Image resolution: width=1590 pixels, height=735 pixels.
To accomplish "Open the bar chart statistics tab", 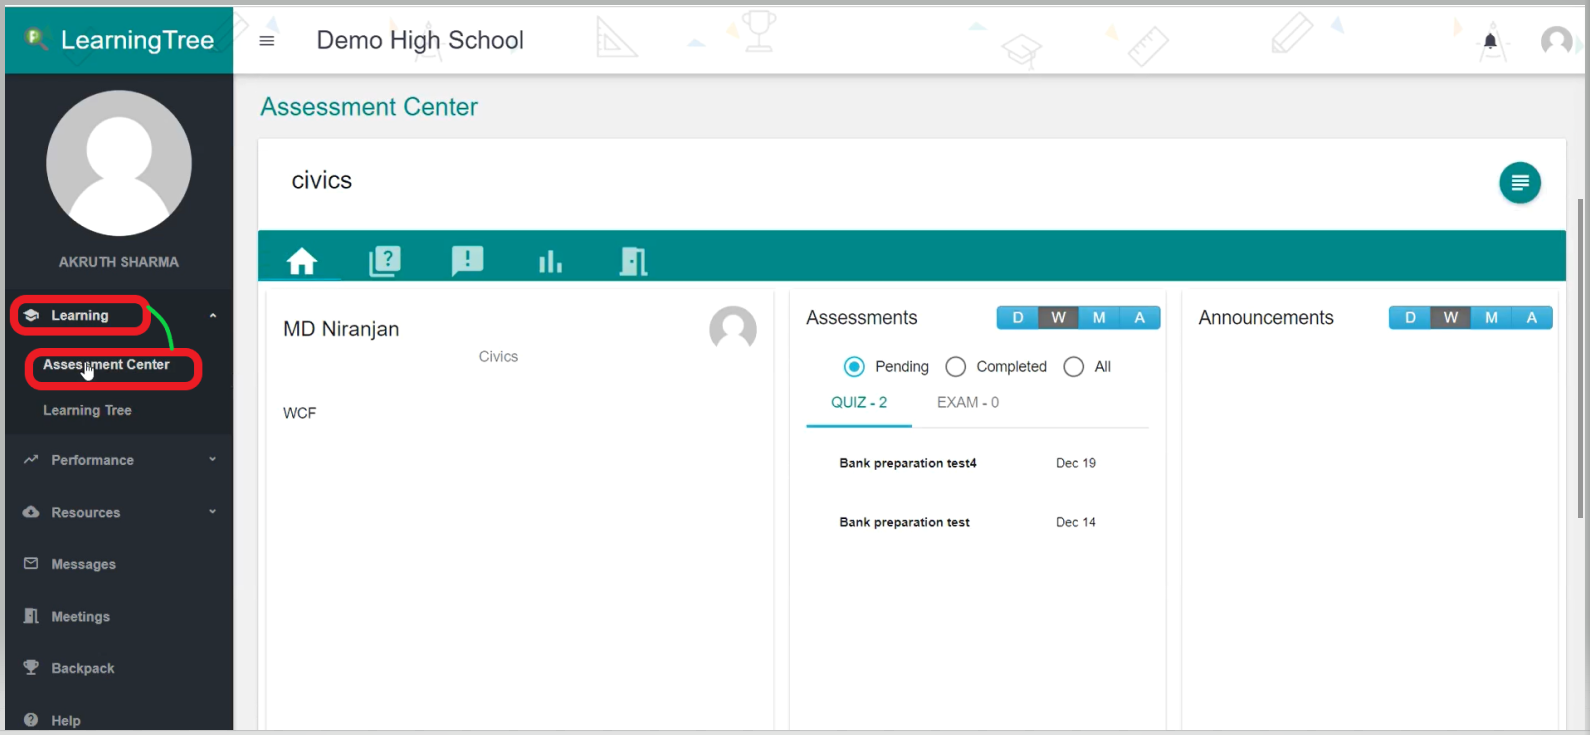I will 550,261.
